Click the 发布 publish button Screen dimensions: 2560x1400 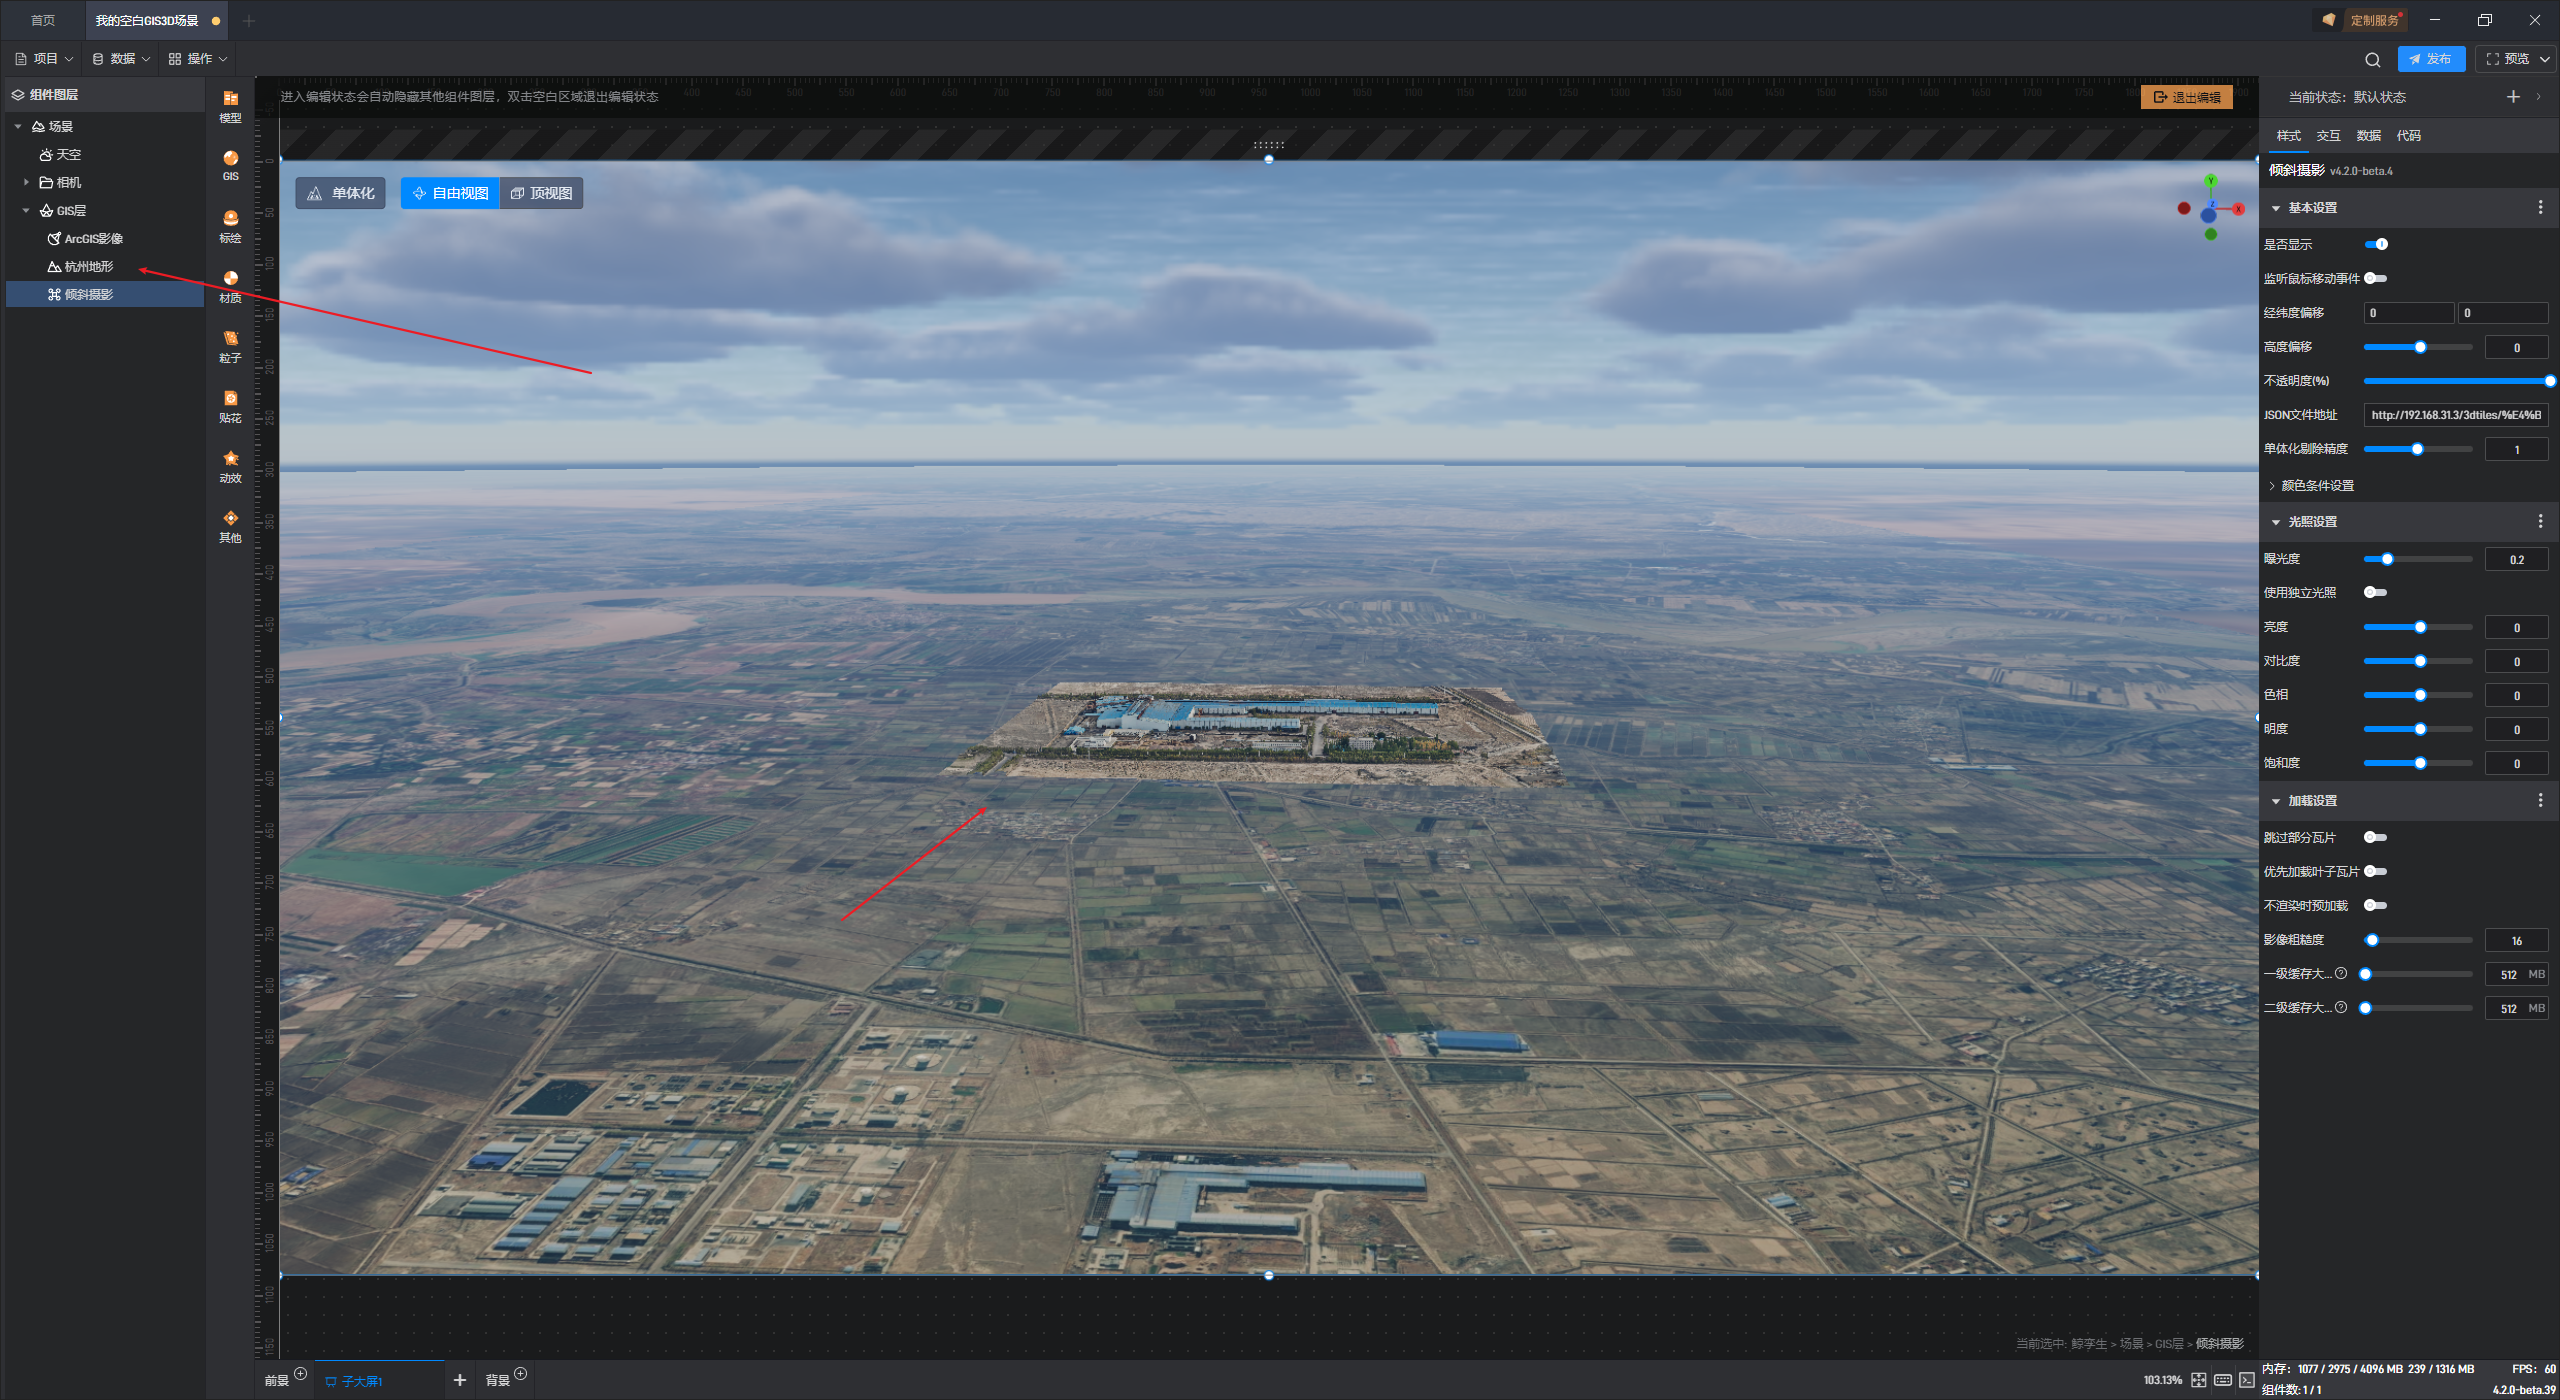tap(2430, 59)
